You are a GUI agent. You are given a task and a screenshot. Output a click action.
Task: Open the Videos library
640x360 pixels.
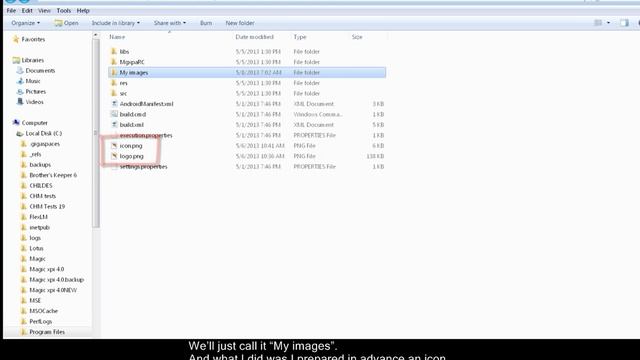(x=34, y=102)
